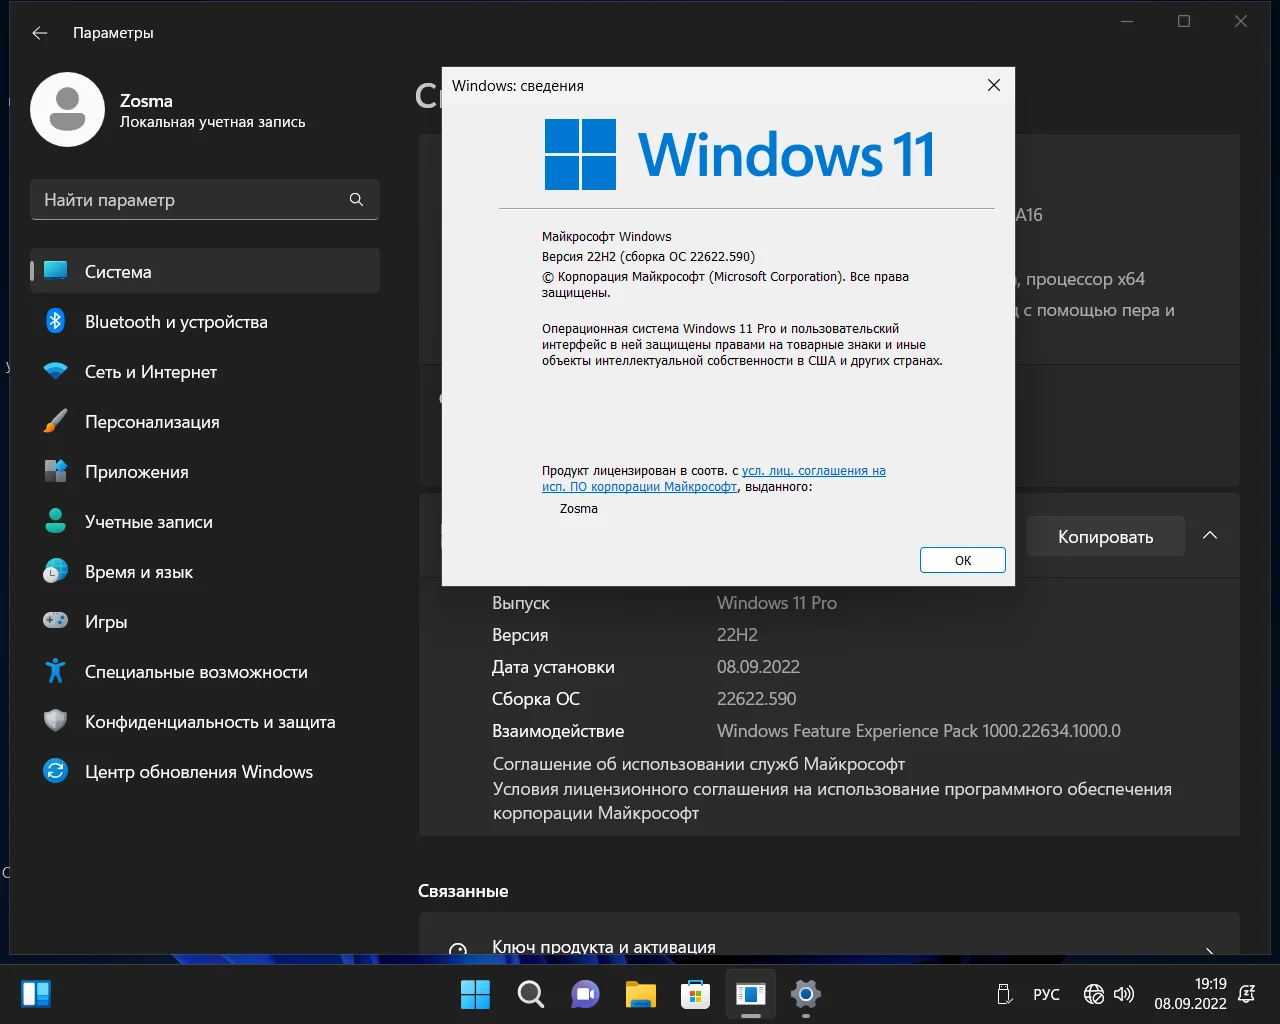Click the volume speaker tray icon

click(x=1124, y=994)
